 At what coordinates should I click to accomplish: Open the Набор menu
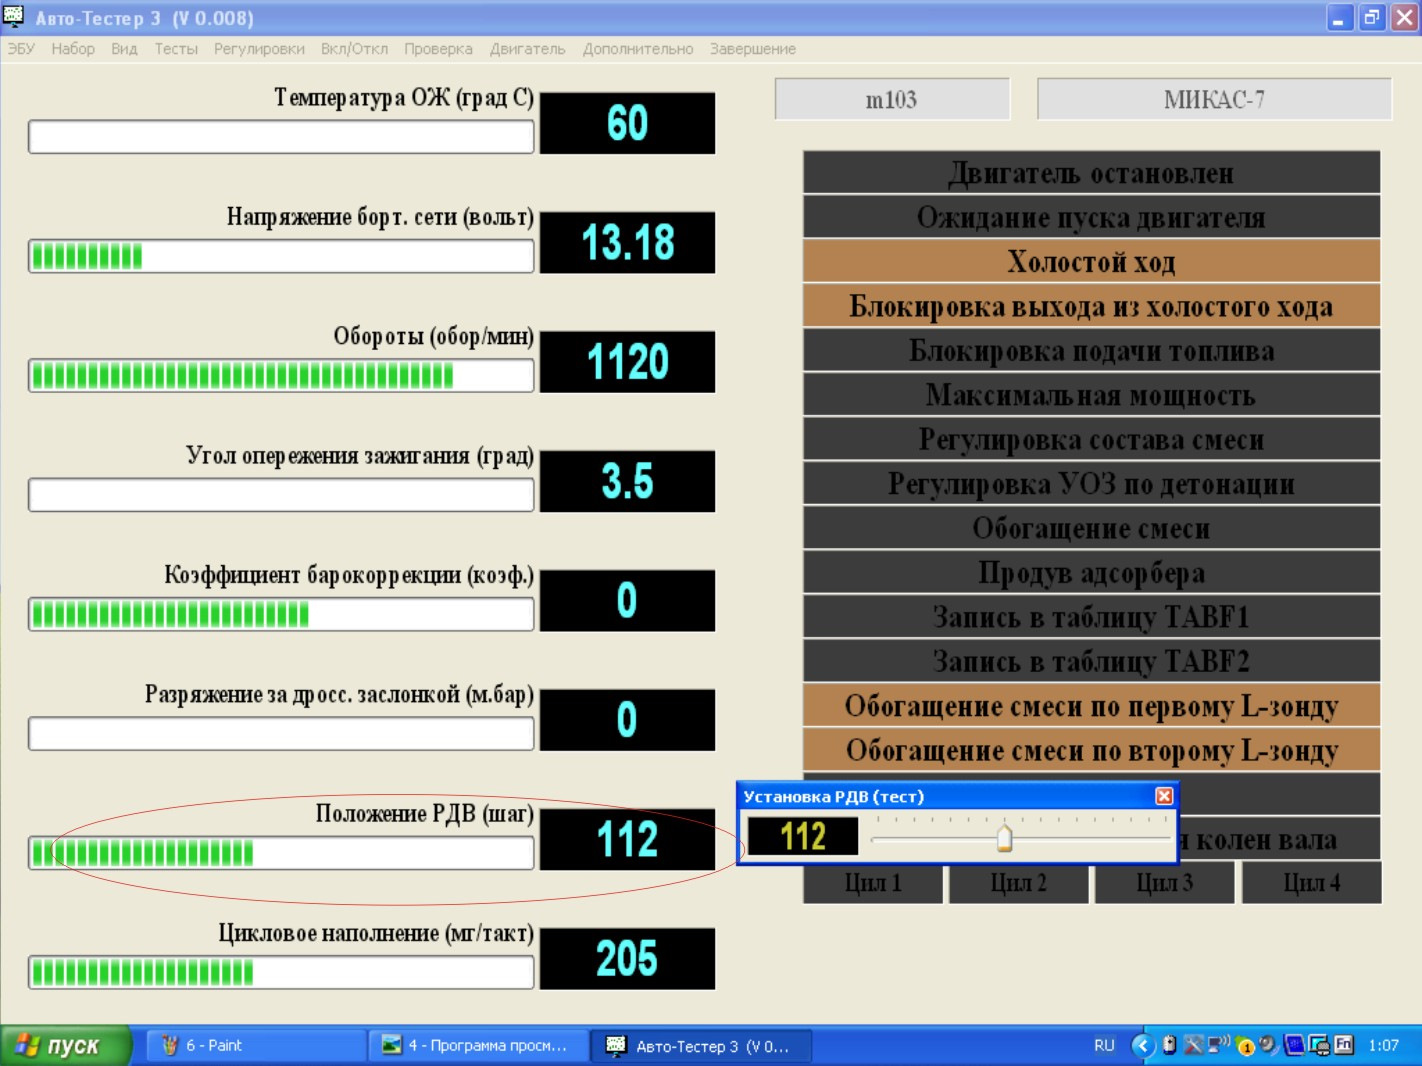click(73, 49)
